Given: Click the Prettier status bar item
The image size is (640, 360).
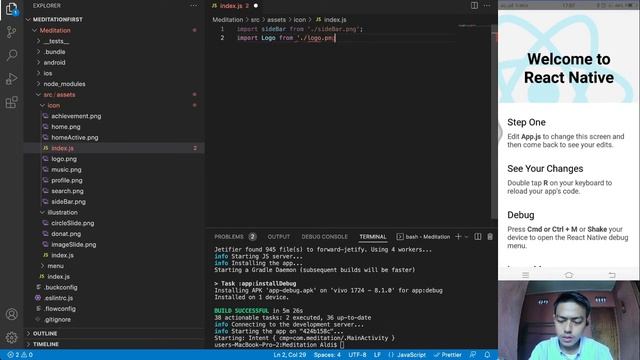Looking at the screenshot, I should (x=447, y=355).
